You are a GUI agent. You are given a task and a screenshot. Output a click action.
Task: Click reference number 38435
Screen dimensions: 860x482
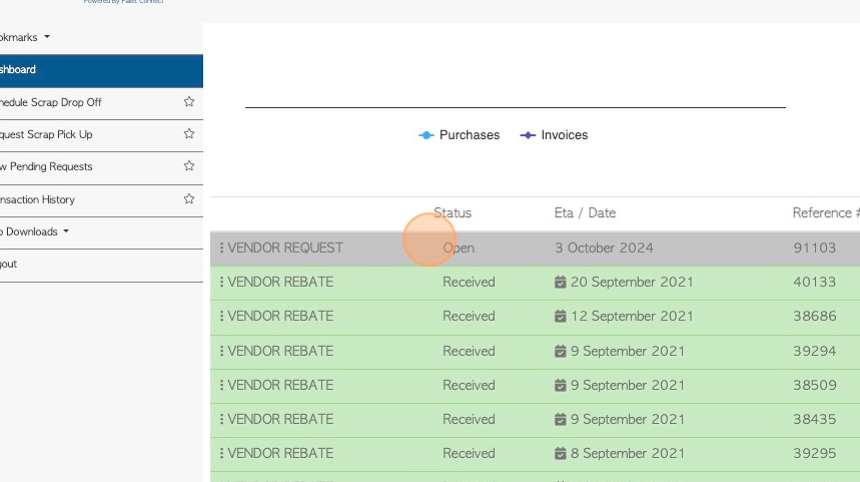click(814, 419)
